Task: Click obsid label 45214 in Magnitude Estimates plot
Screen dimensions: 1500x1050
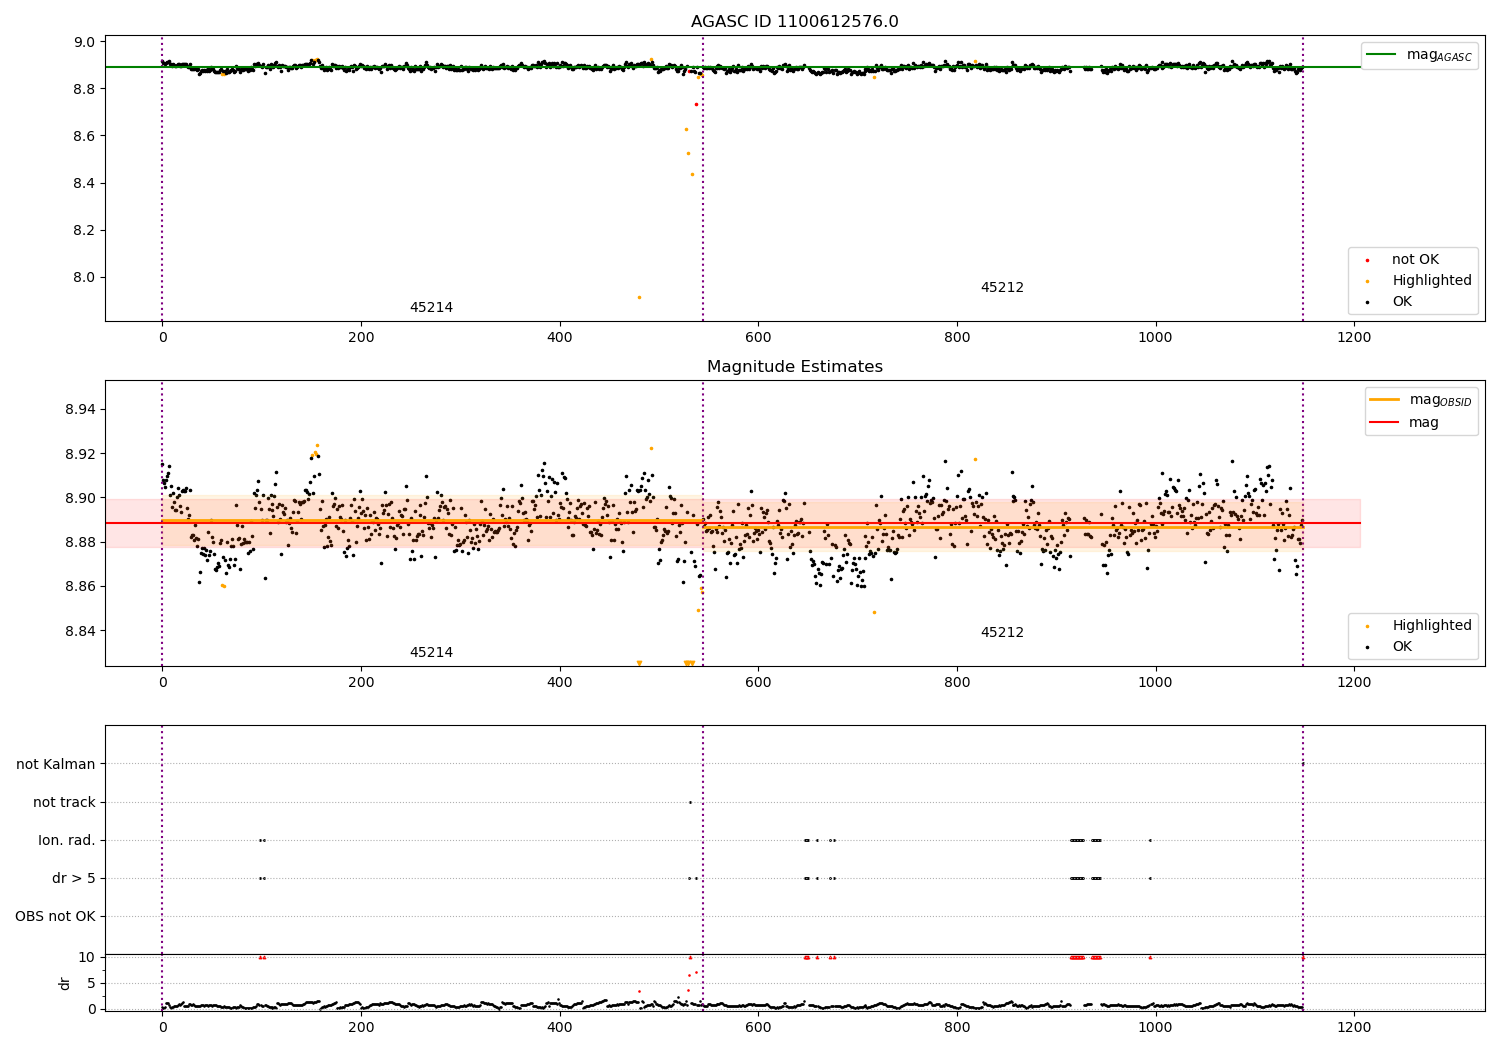Action: [431, 653]
